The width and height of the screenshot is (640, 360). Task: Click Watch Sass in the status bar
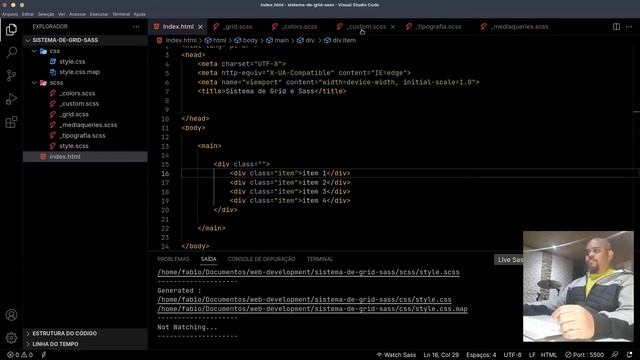(x=396, y=355)
